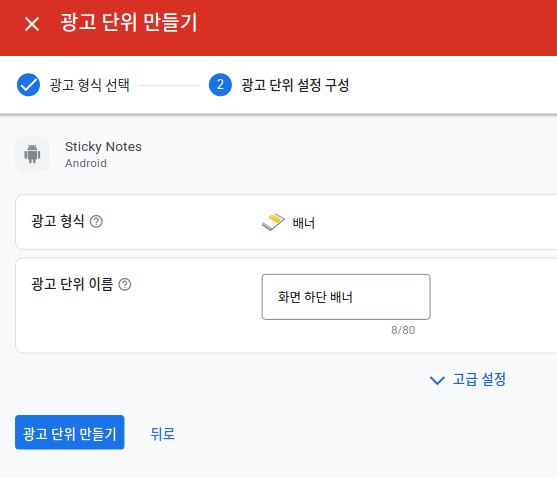Click the 광고 단위 만들기 button
Screen dimensions: 557x478
click(70, 433)
